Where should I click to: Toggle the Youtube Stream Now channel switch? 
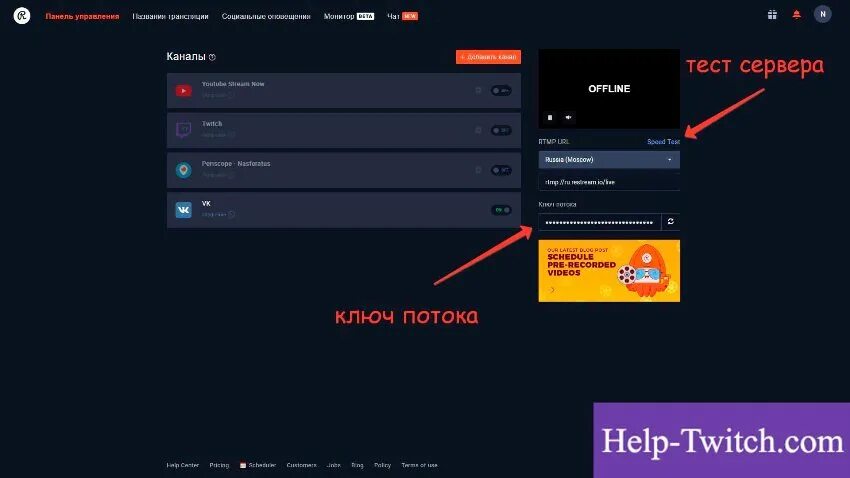pos(501,91)
